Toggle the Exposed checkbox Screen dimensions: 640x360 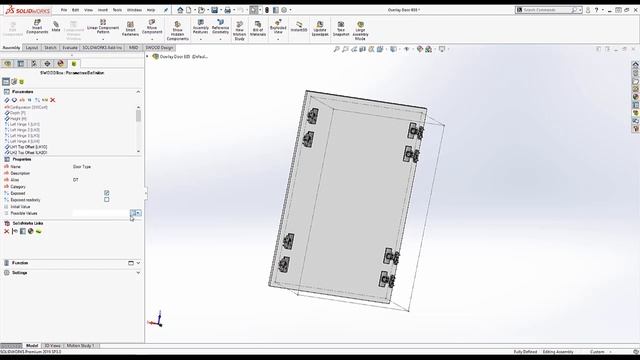pos(107,193)
